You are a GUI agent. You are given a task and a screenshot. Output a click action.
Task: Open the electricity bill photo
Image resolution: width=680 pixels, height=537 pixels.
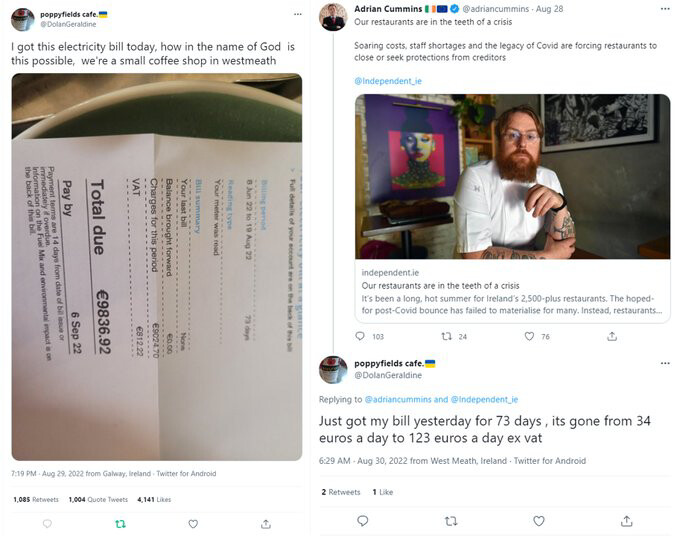[157, 267]
